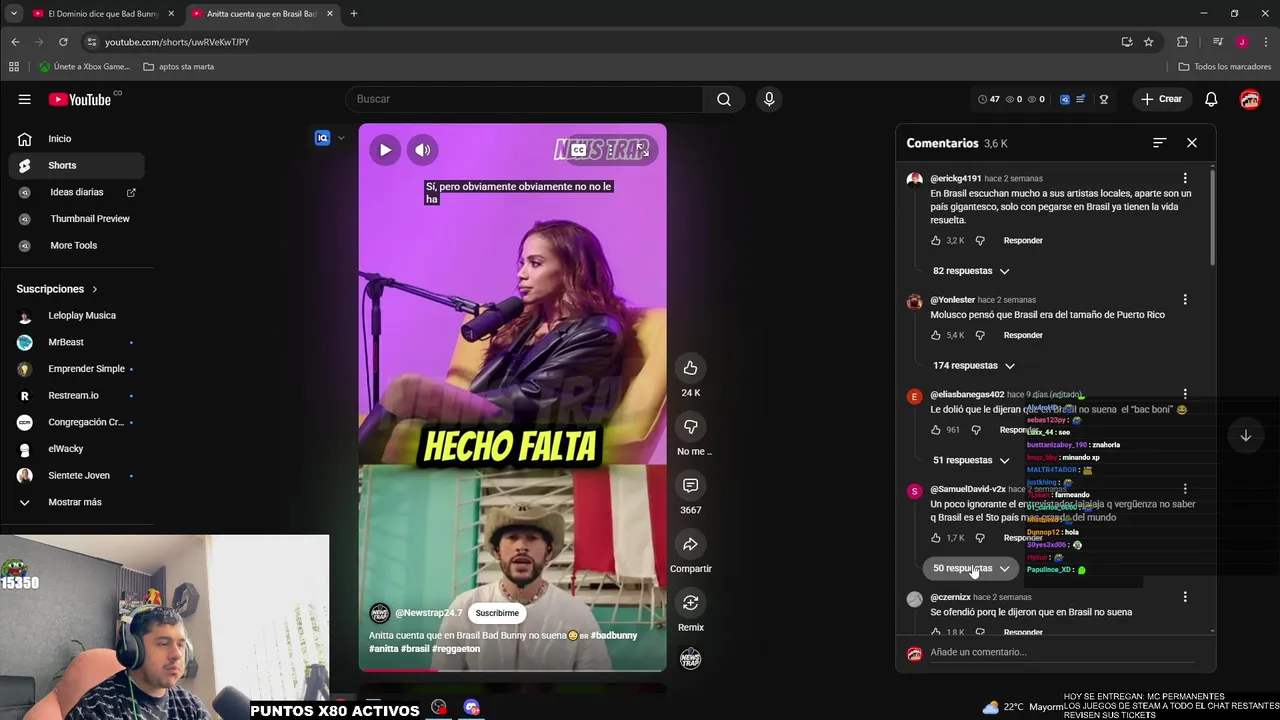
Task: Go to the YouTube home logo
Action: [x=80, y=99]
